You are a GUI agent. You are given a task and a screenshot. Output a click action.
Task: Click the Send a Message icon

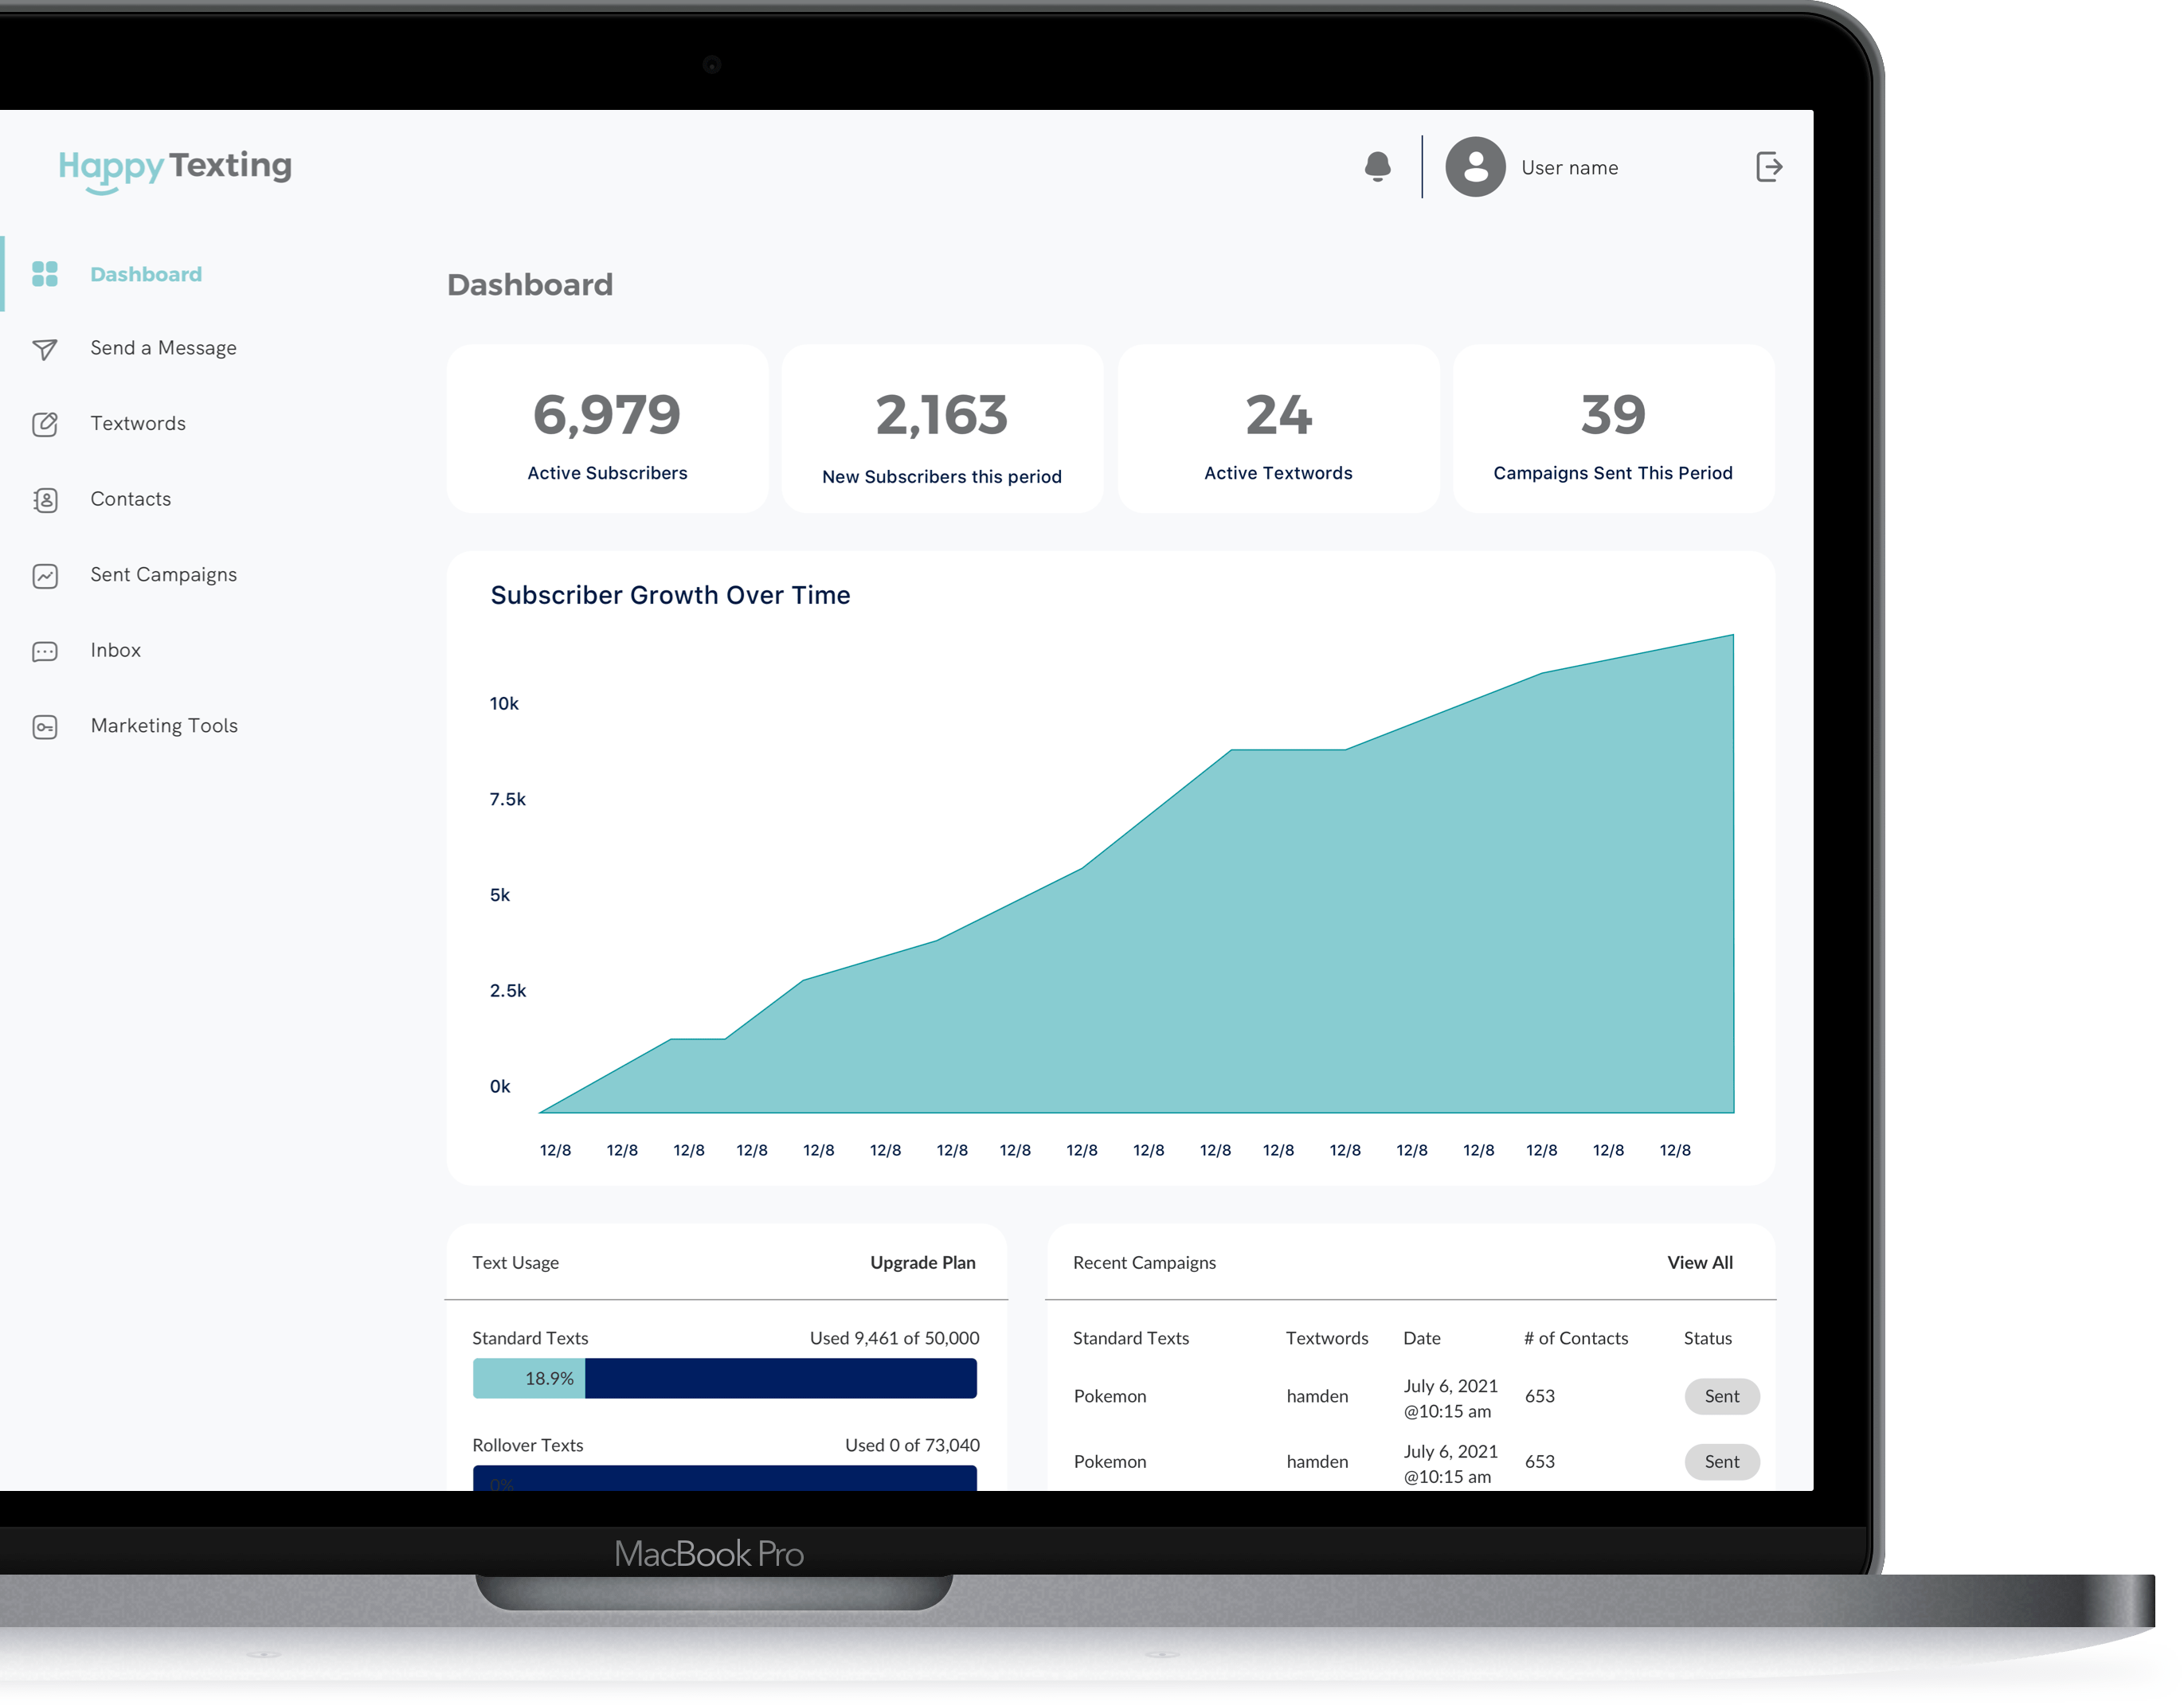(x=46, y=347)
